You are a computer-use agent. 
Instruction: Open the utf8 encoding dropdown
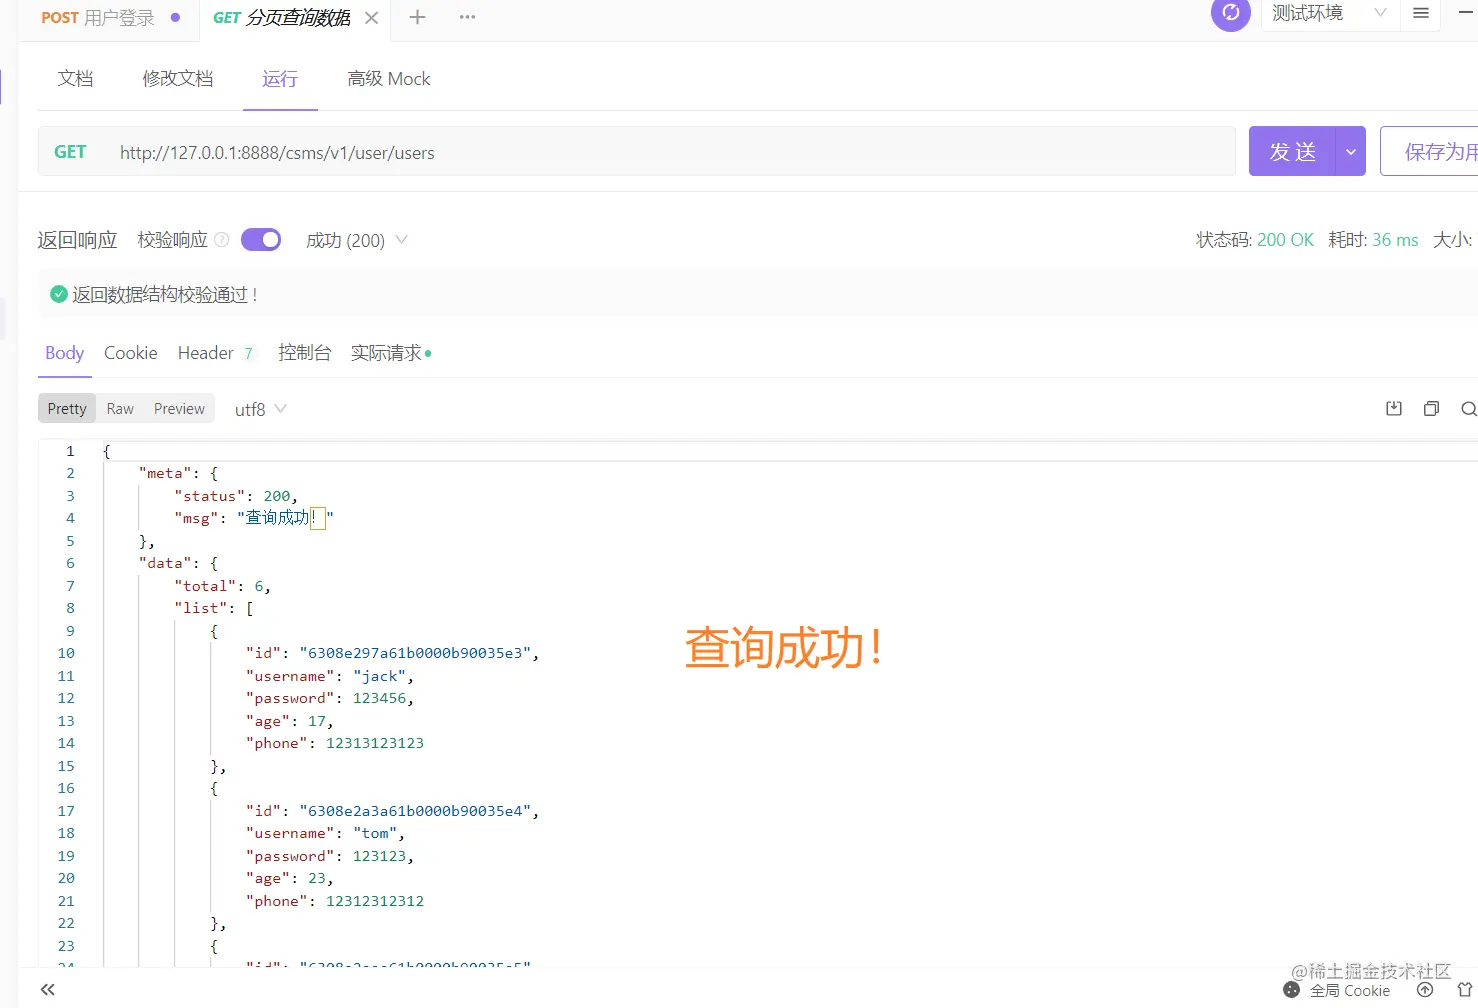tap(260, 409)
